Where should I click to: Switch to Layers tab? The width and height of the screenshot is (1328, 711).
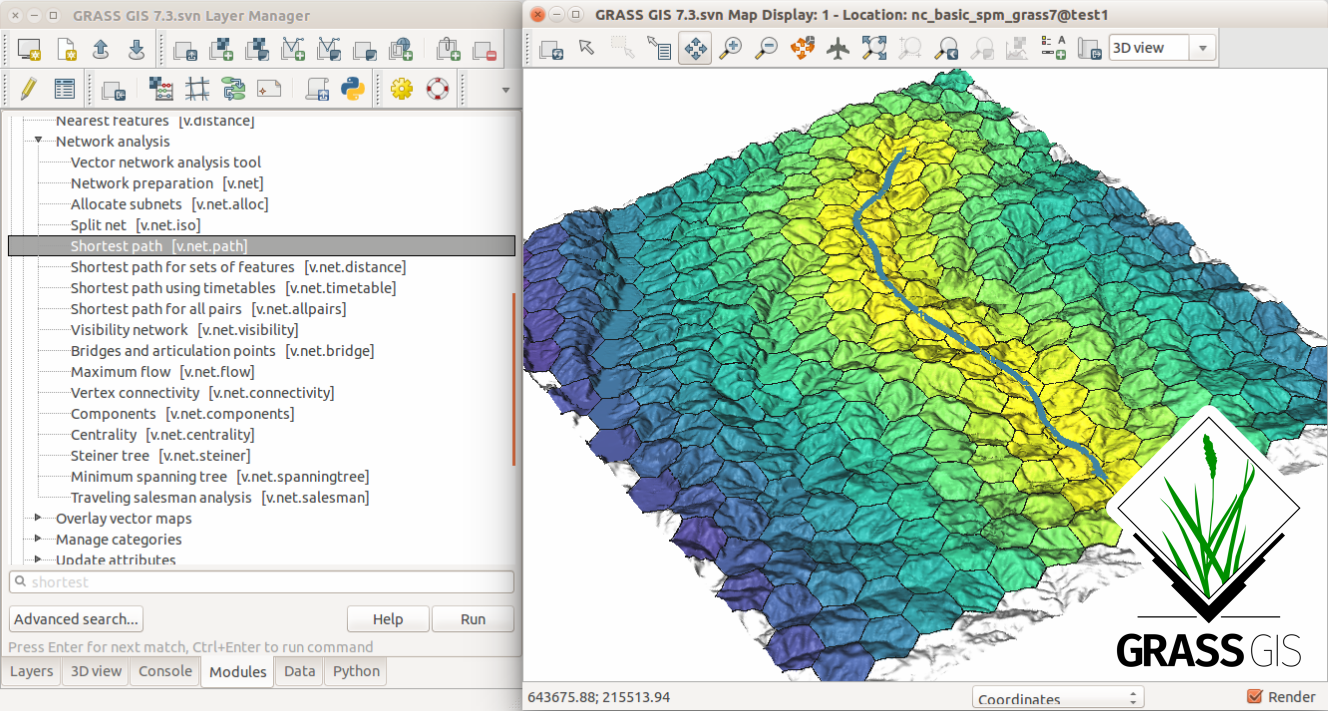31,671
